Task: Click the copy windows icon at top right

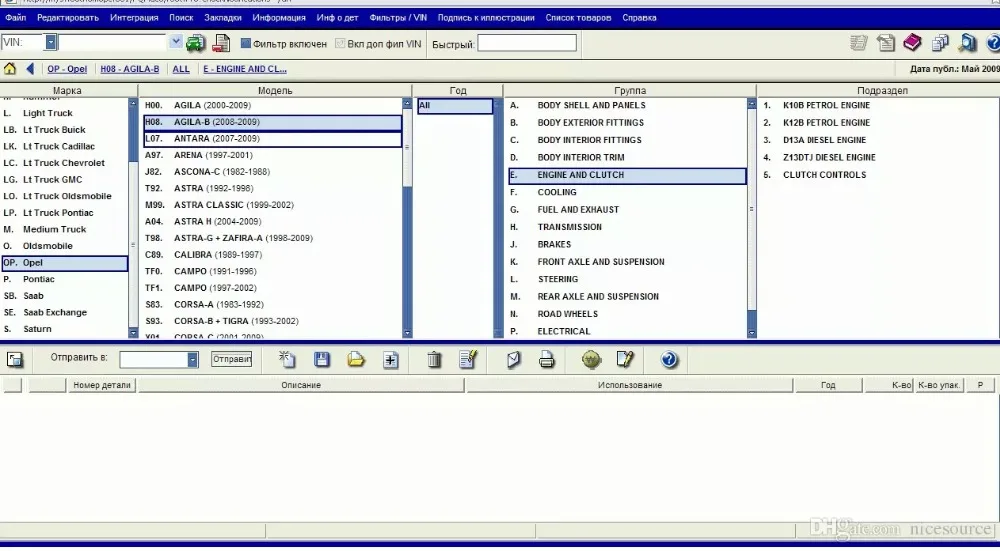Action: tap(940, 43)
